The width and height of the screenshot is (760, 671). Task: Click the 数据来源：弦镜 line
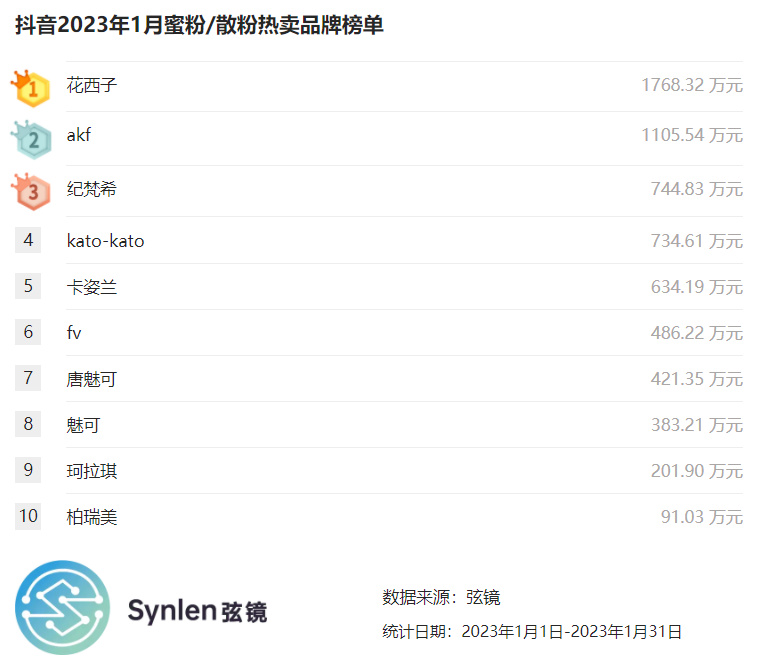[x=441, y=597]
